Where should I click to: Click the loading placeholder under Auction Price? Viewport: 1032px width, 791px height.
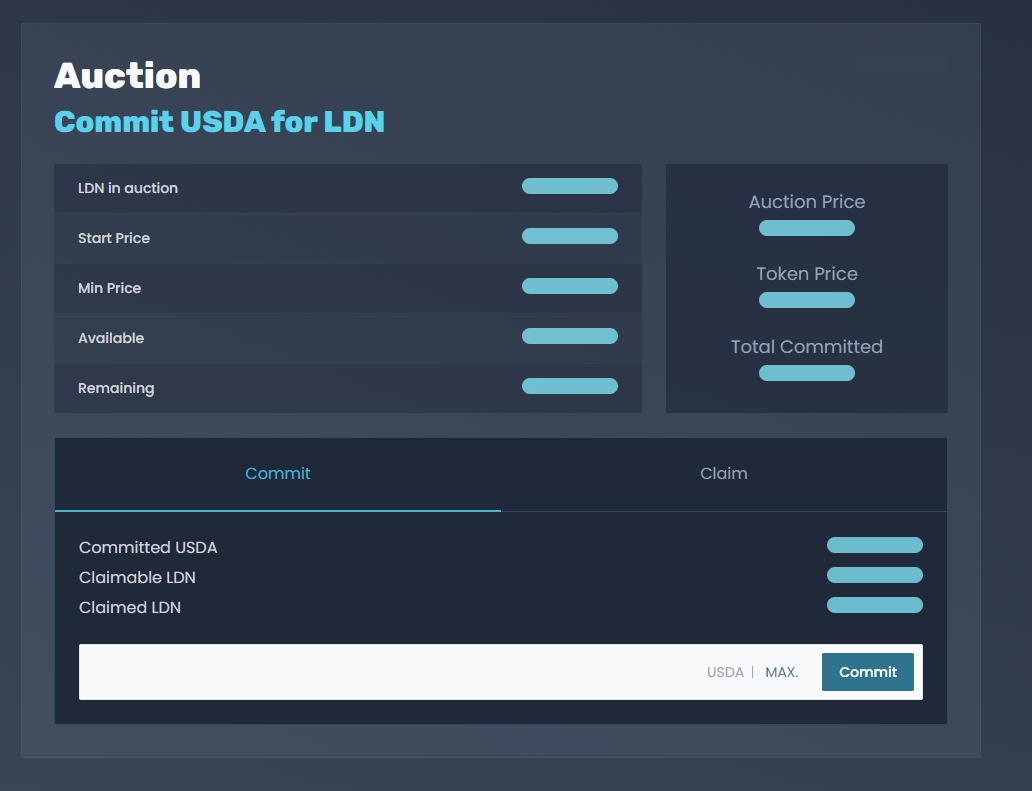tap(806, 228)
